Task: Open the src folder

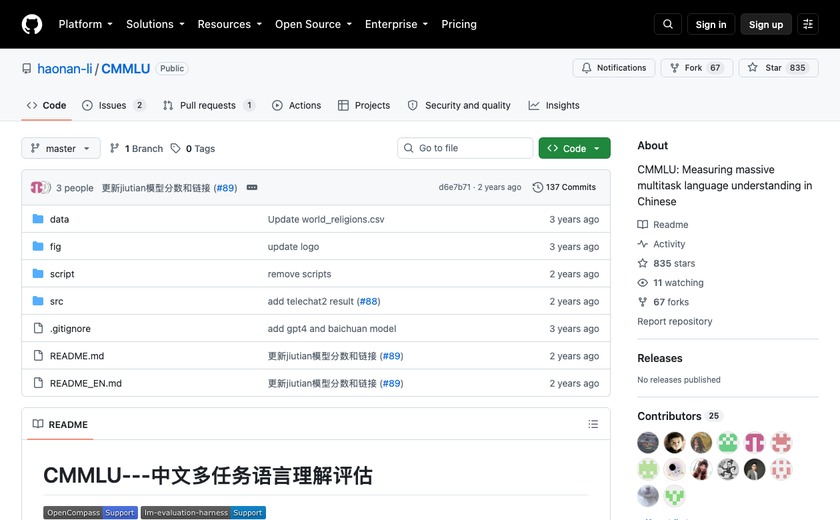Action: (x=56, y=301)
